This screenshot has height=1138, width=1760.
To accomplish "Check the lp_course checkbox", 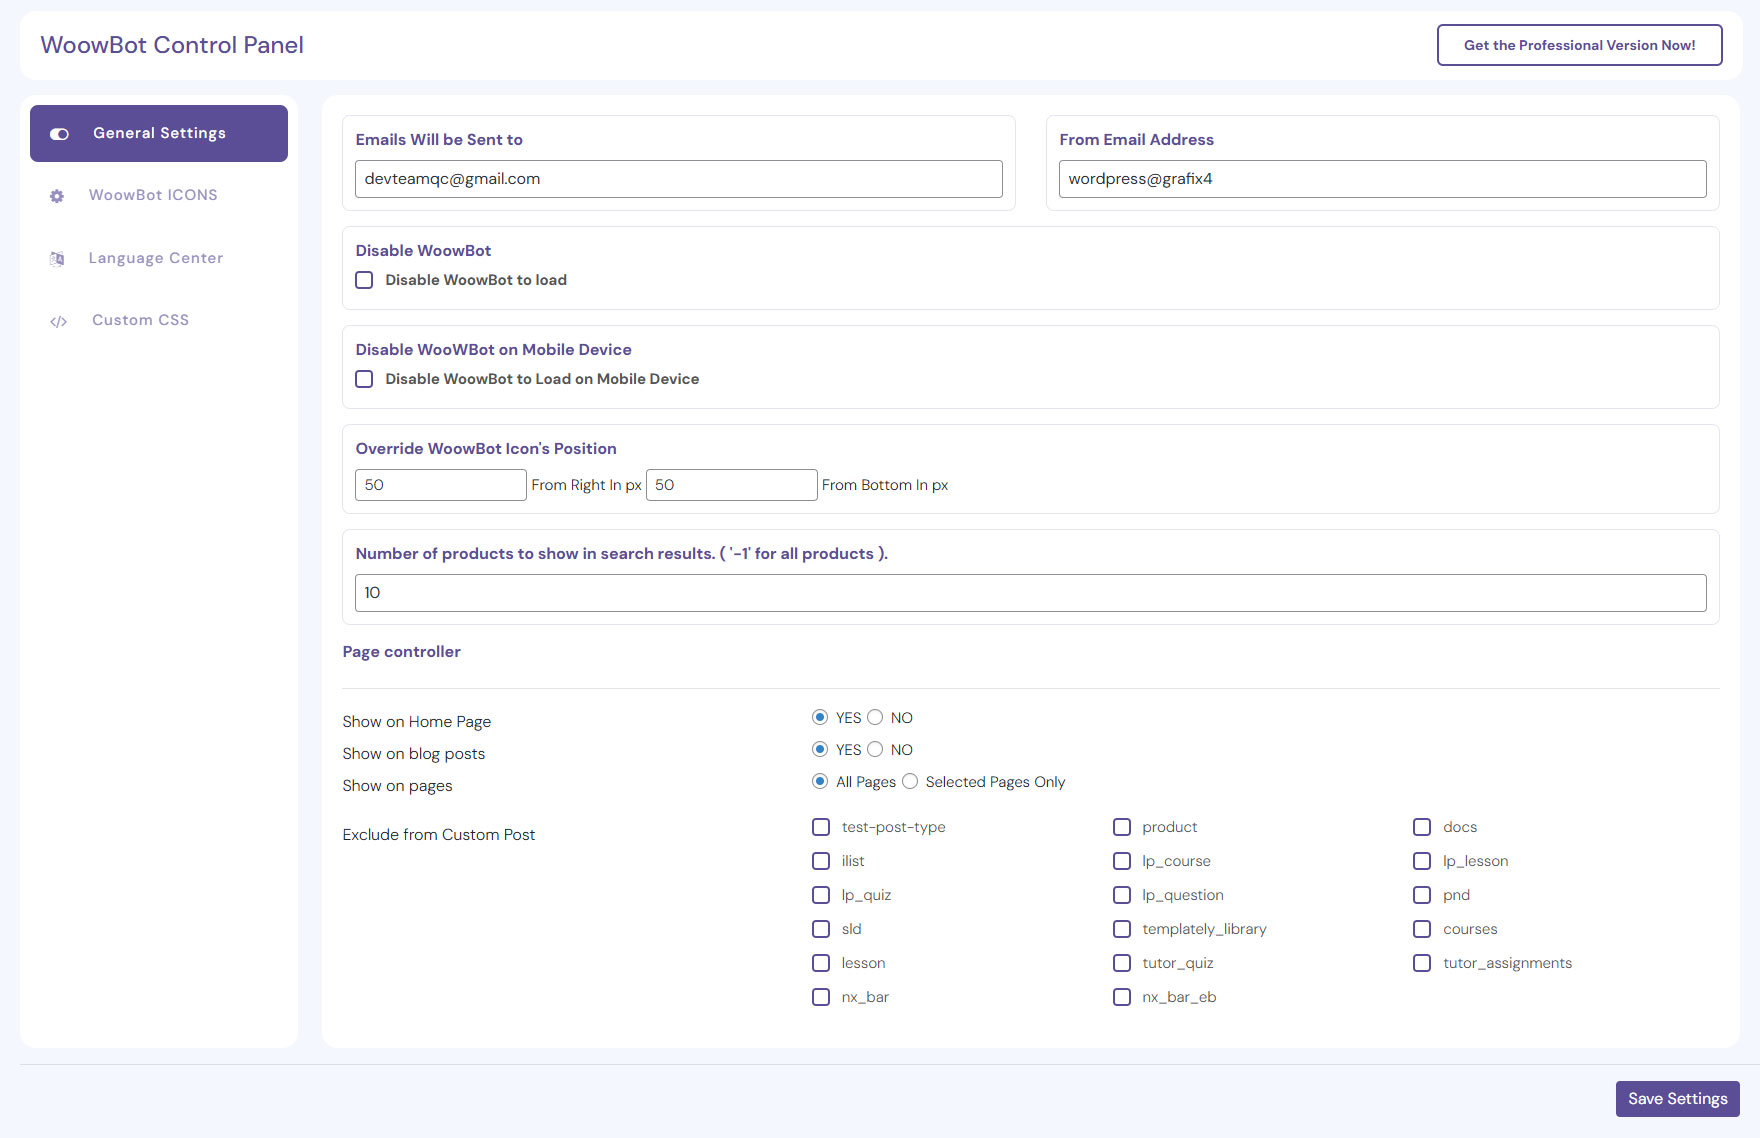I will pos(1122,861).
